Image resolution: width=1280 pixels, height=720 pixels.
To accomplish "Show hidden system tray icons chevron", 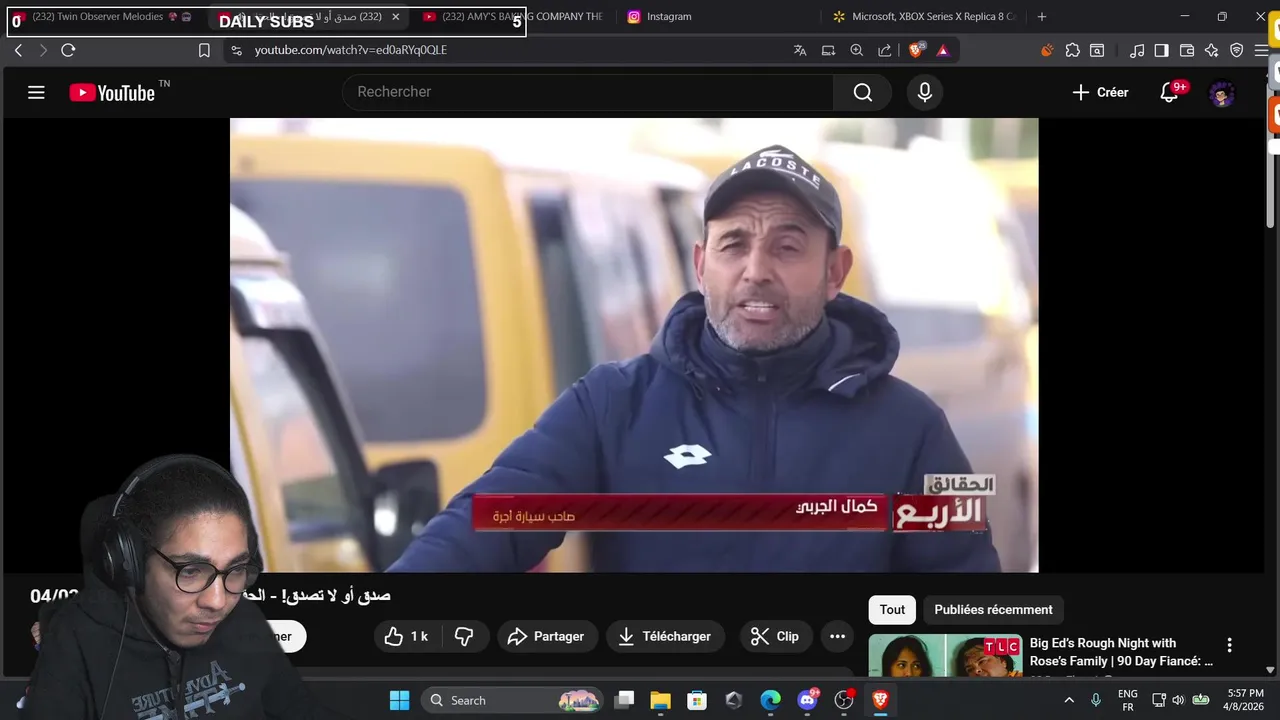I will tap(1068, 700).
